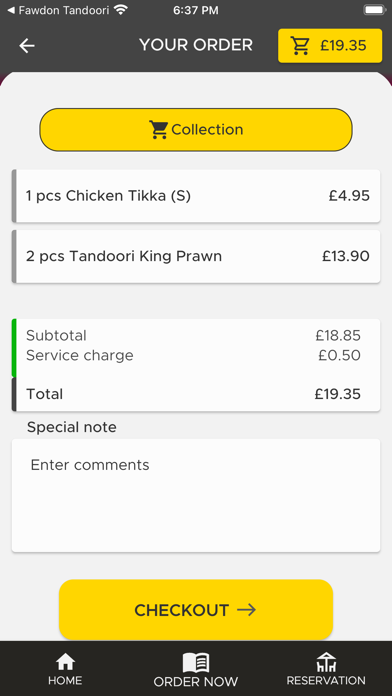Tap the Wi-Fi status icon
The height and width of the screenshot is (696, 392).
click(121, 10)
